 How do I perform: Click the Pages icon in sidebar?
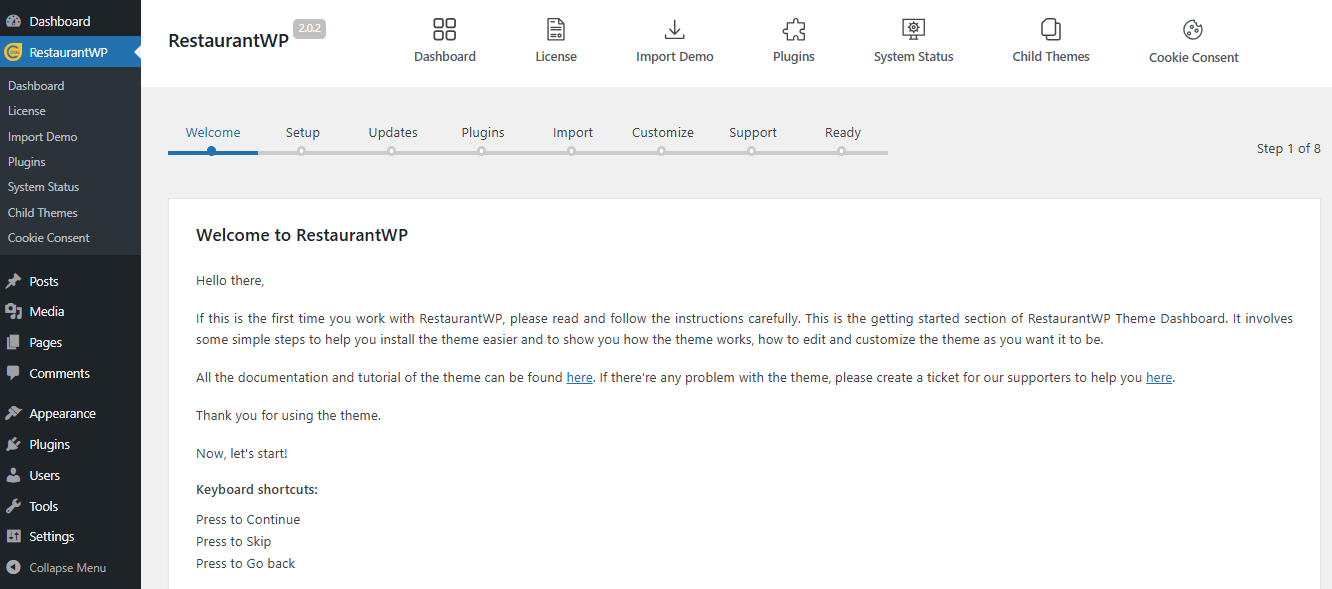(x=14, y=342)
